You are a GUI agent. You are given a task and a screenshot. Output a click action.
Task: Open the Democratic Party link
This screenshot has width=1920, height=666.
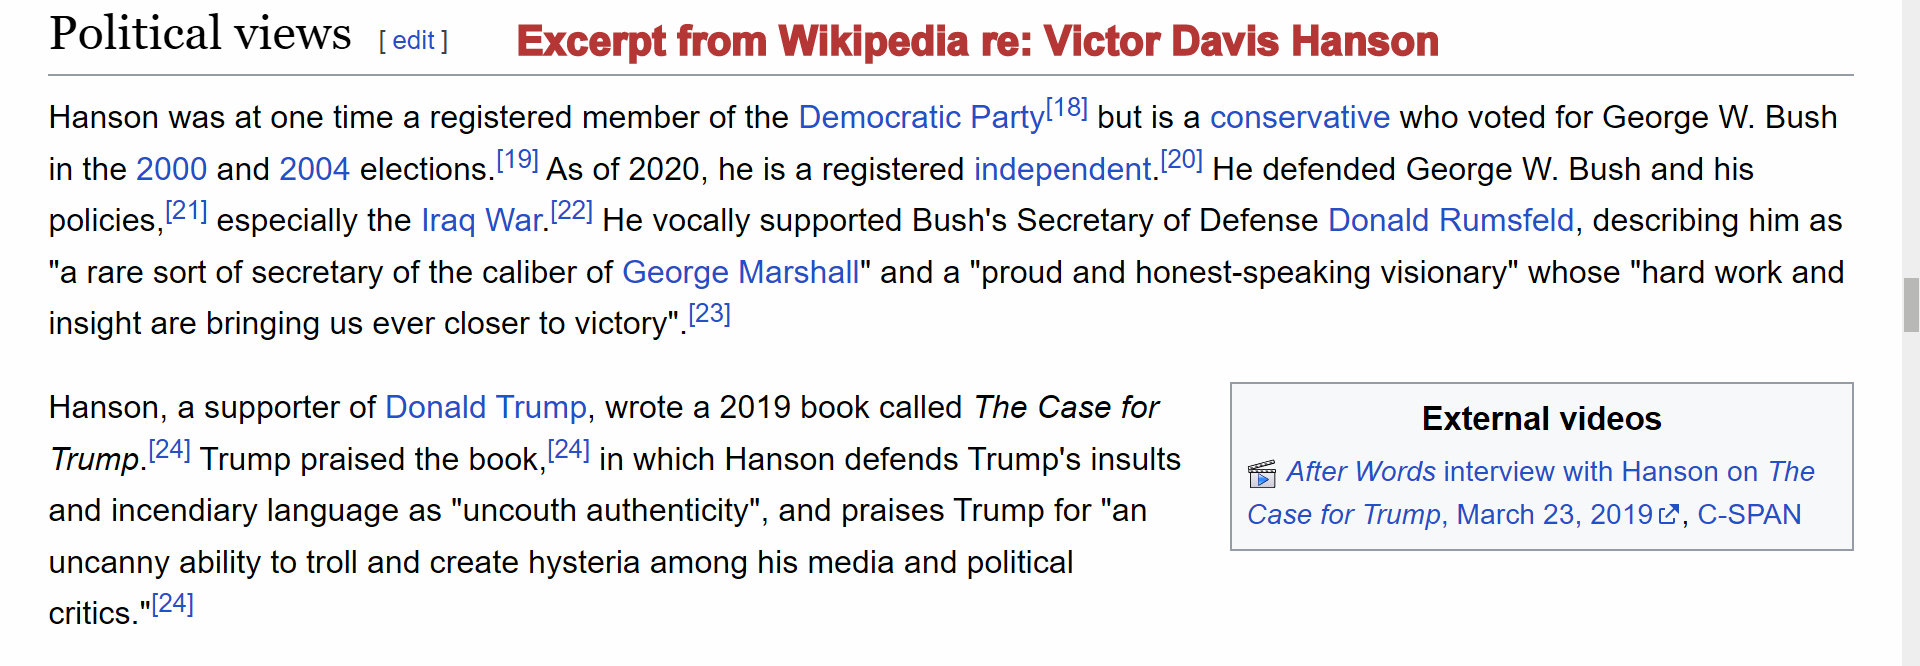921,118
